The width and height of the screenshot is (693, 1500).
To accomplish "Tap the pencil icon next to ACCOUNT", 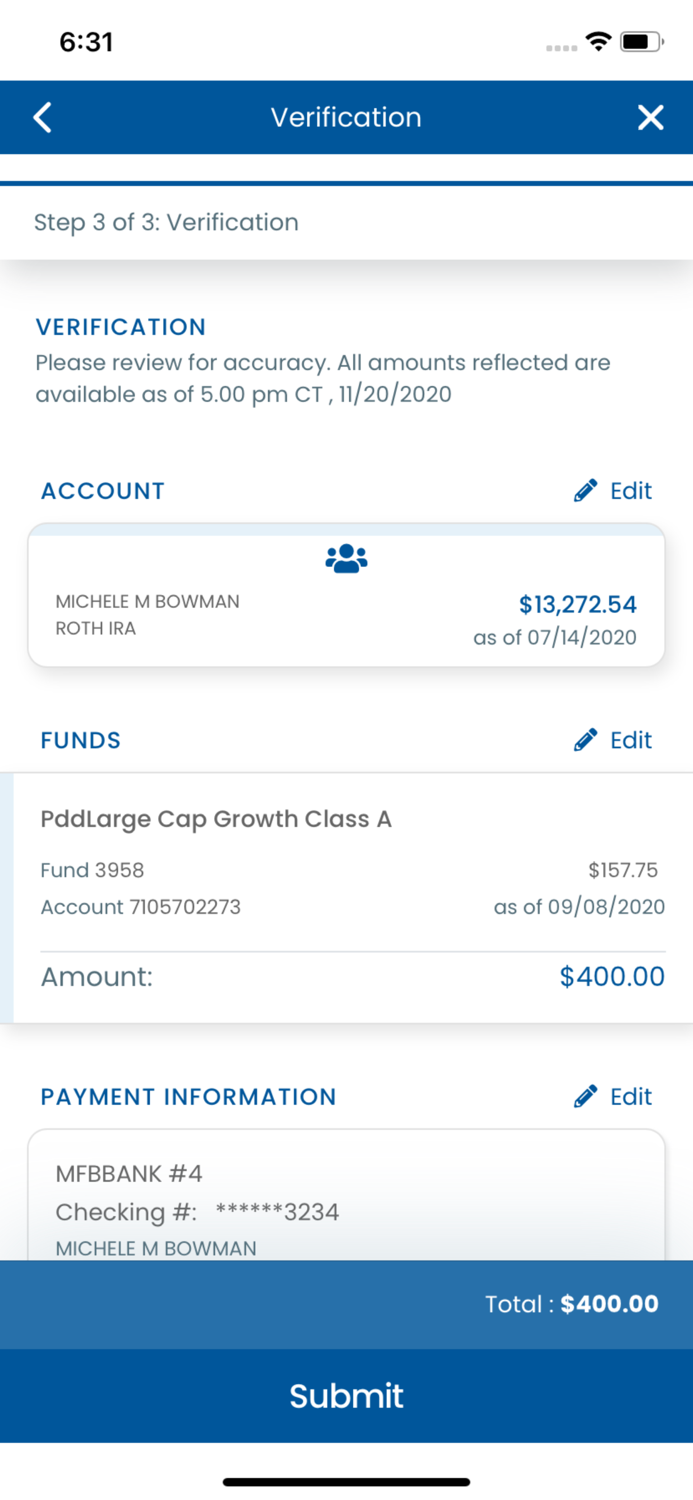I will pos(585,490).
